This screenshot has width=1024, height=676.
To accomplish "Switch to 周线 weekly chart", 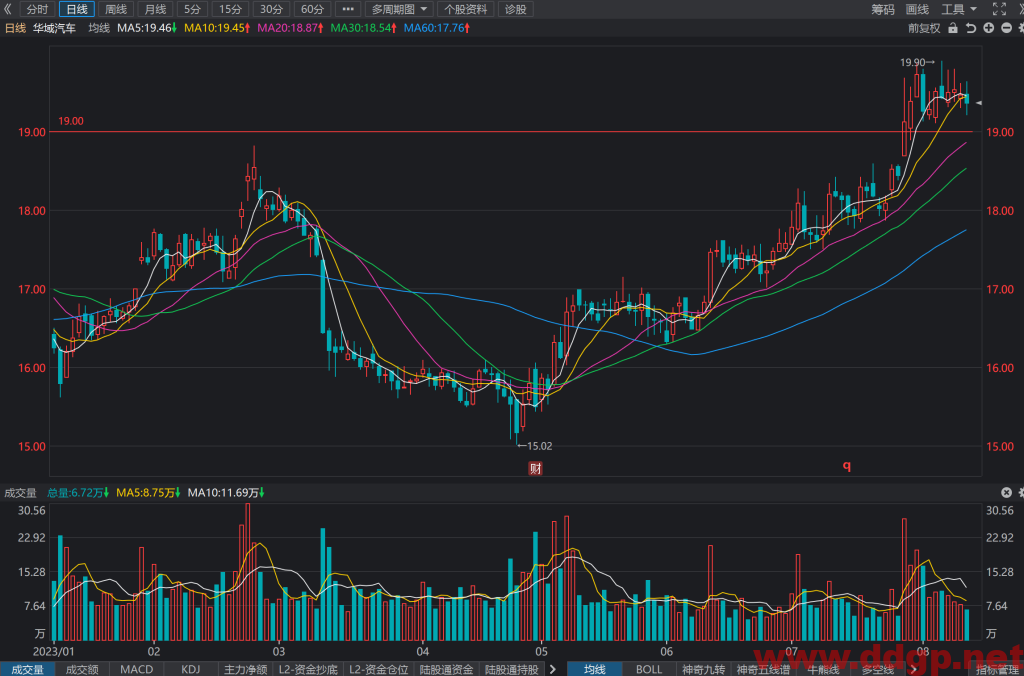I will click(116, 9).
